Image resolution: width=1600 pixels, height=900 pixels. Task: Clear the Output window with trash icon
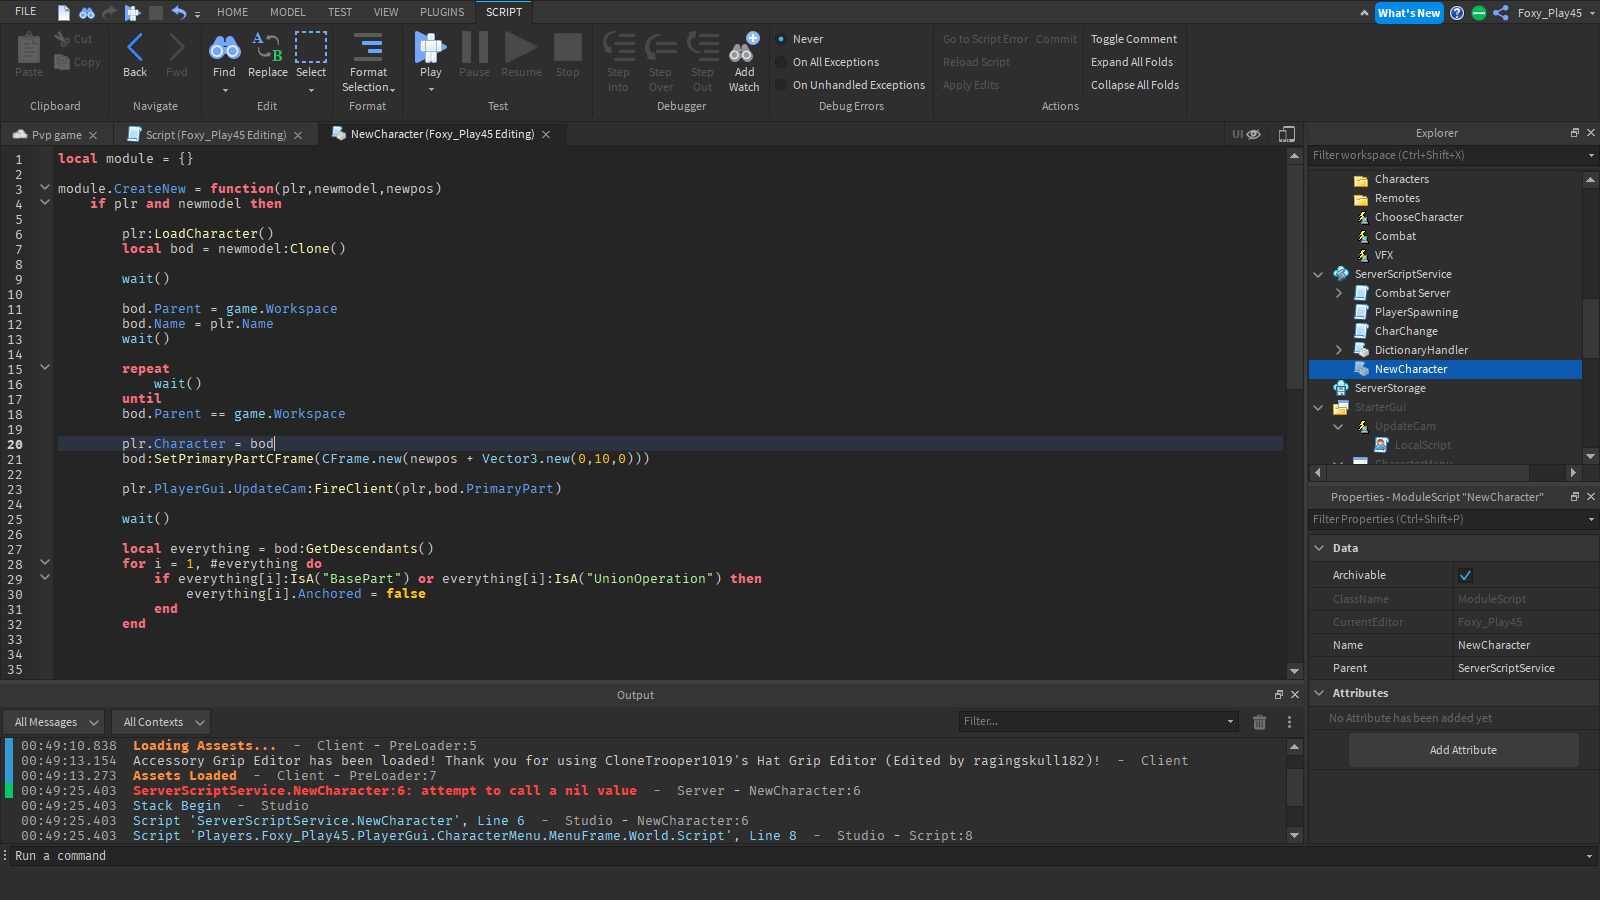pyautogui.click(x=1259, y=722)
